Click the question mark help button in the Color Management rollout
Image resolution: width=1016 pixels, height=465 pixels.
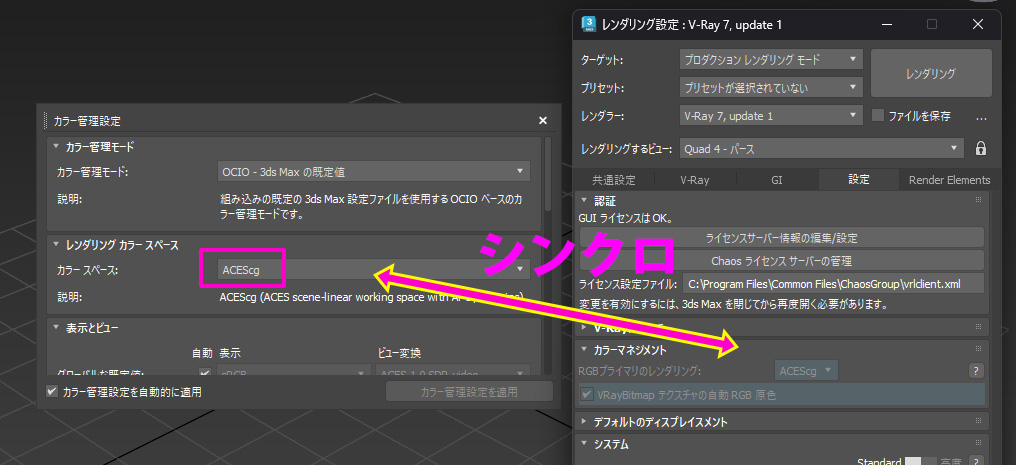(x=976, y=371)
